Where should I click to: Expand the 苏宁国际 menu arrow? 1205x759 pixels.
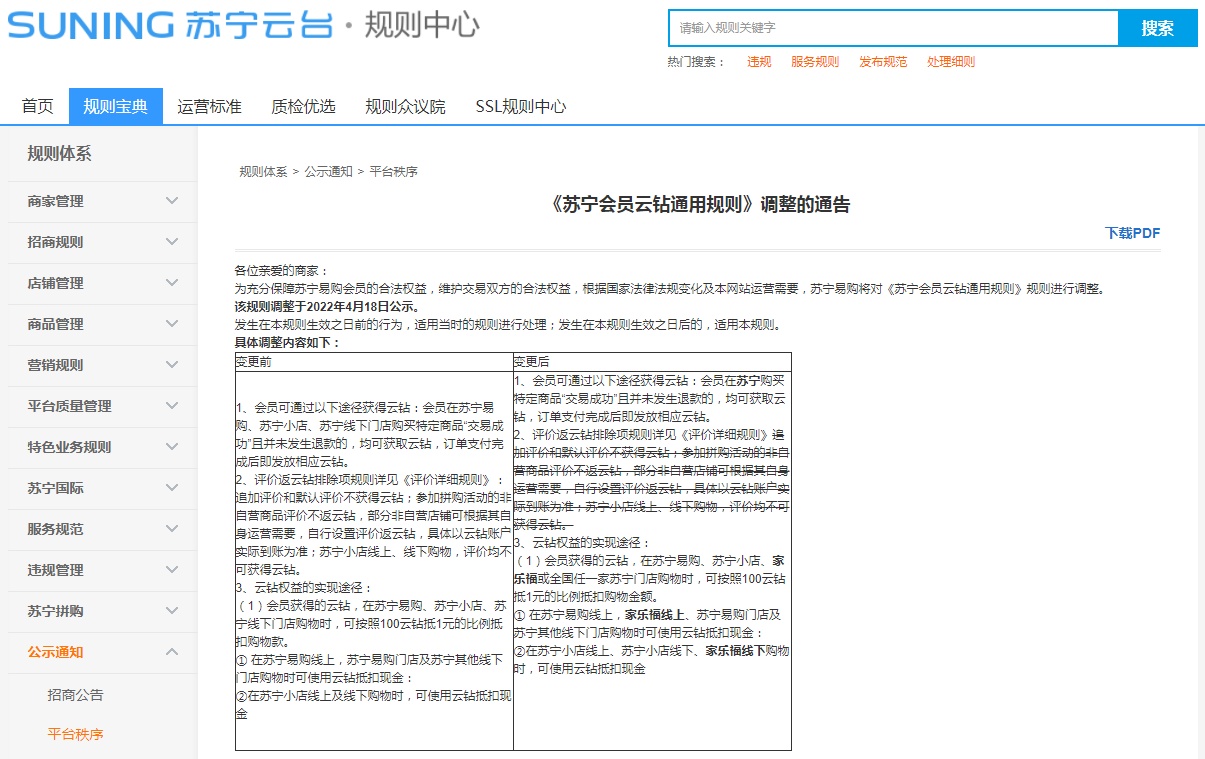(x=172, y=488)
